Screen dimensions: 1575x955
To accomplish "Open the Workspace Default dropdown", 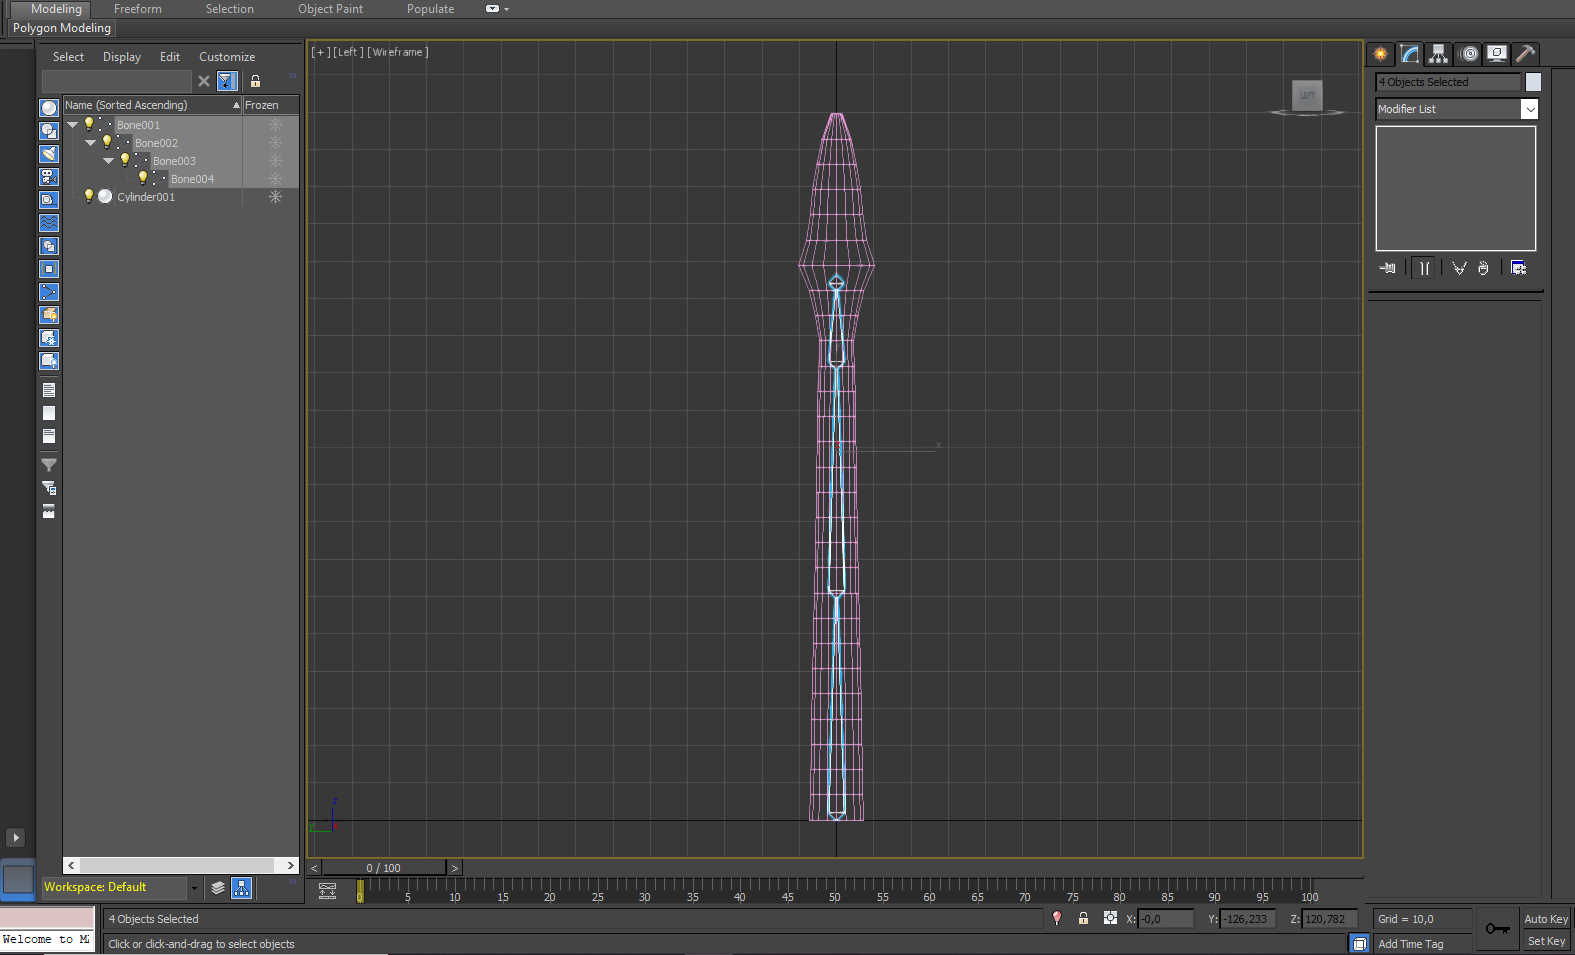I will 194,888.
